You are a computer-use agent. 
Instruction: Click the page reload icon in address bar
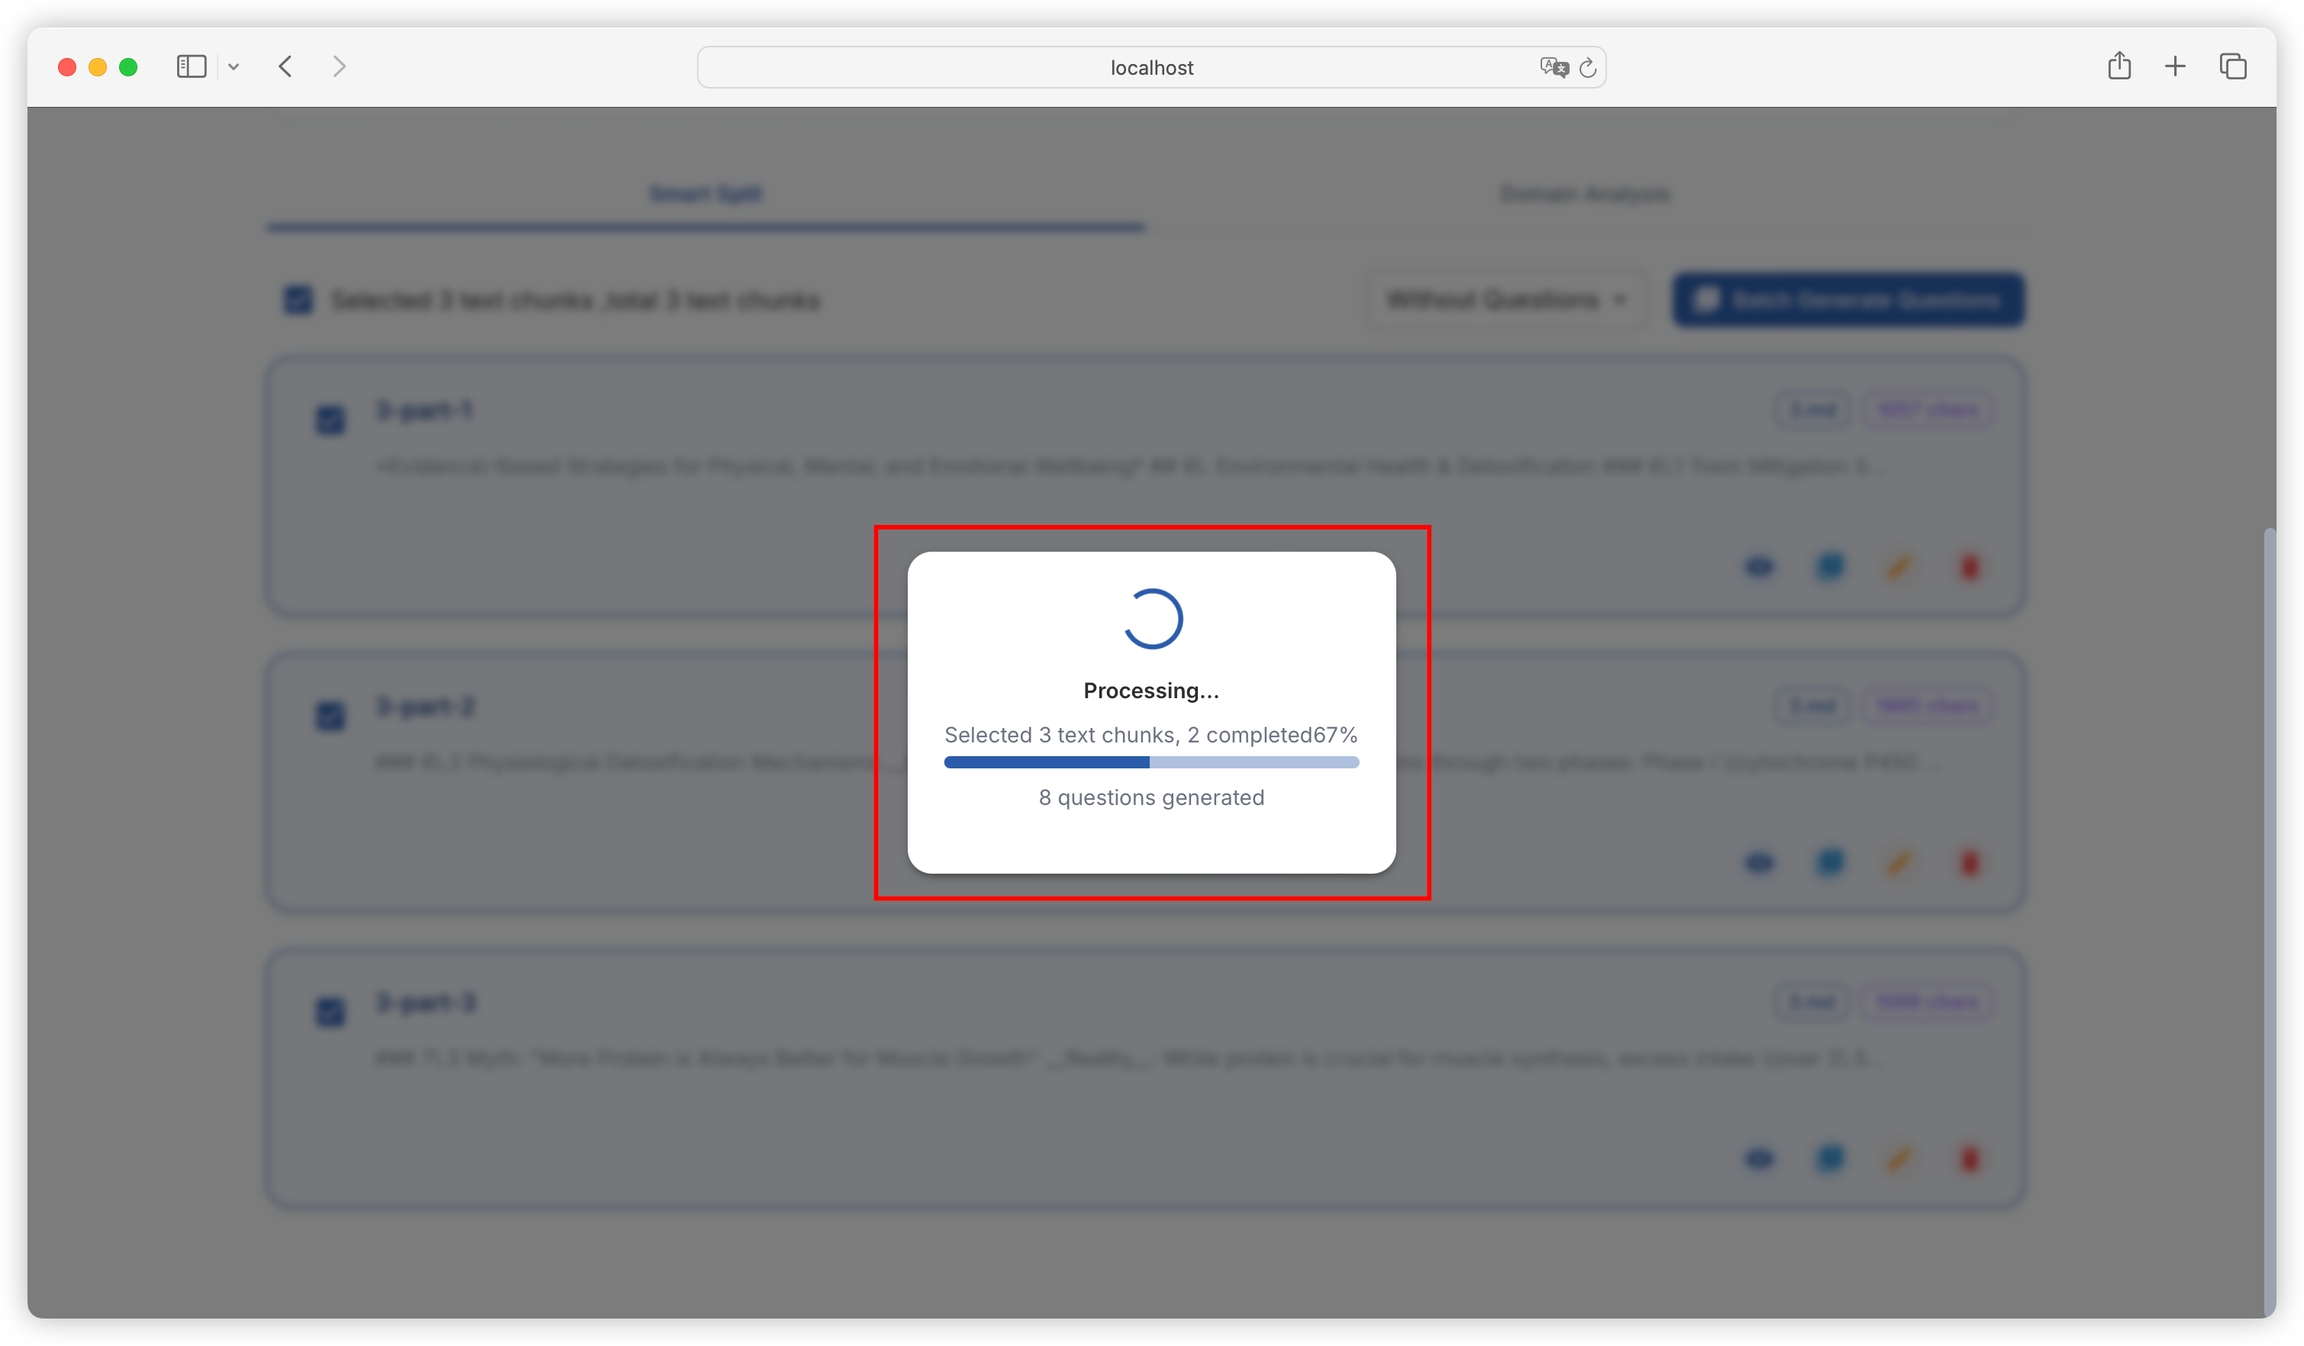(1587, 68)
